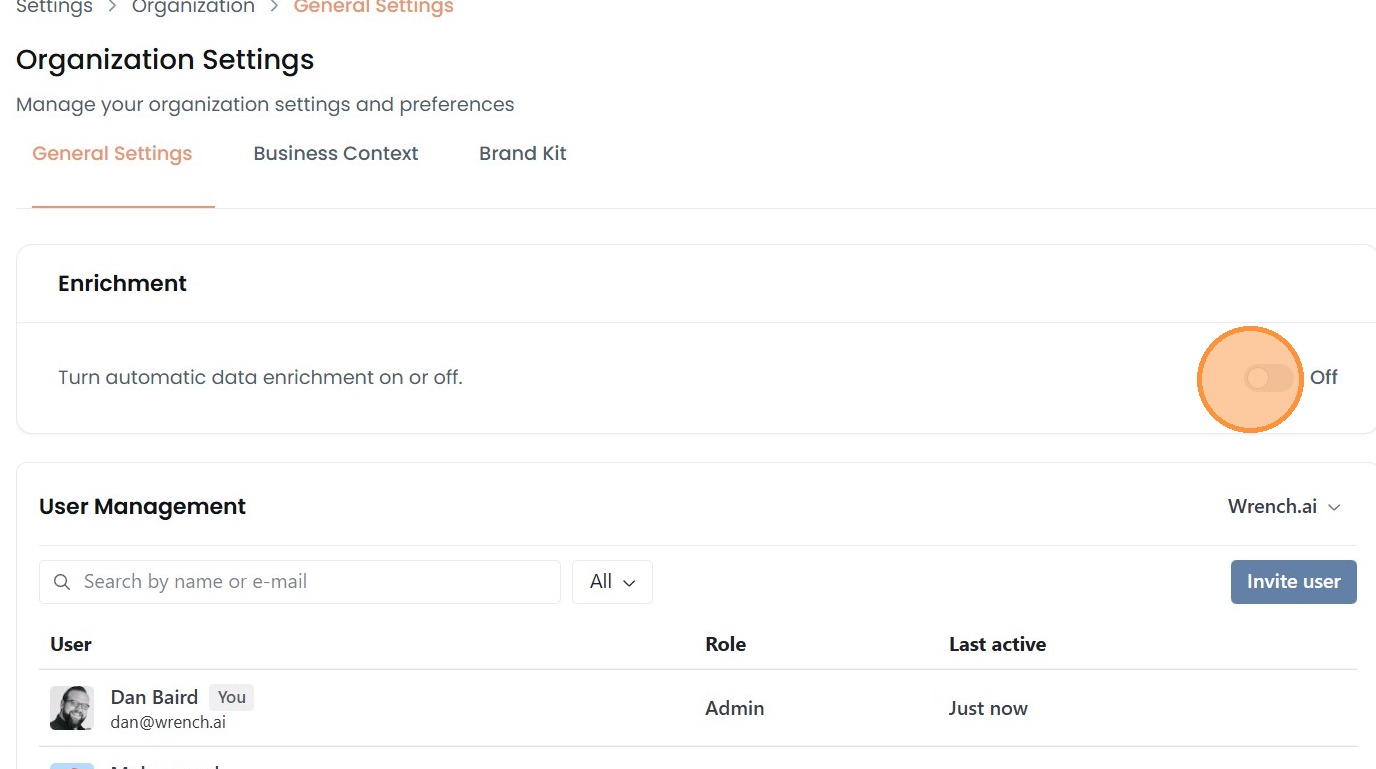
Task: Click the User column header
Action: point(71,645)
